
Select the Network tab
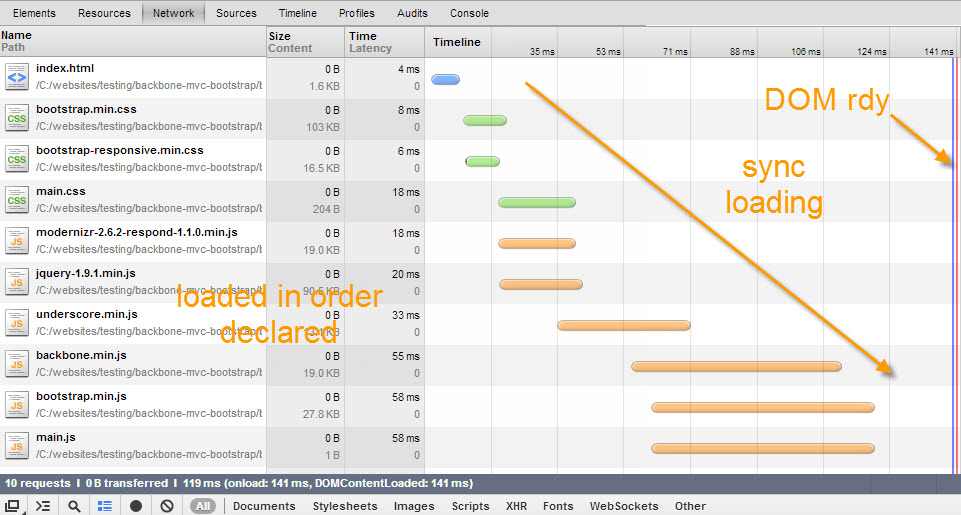click(173, 13)
